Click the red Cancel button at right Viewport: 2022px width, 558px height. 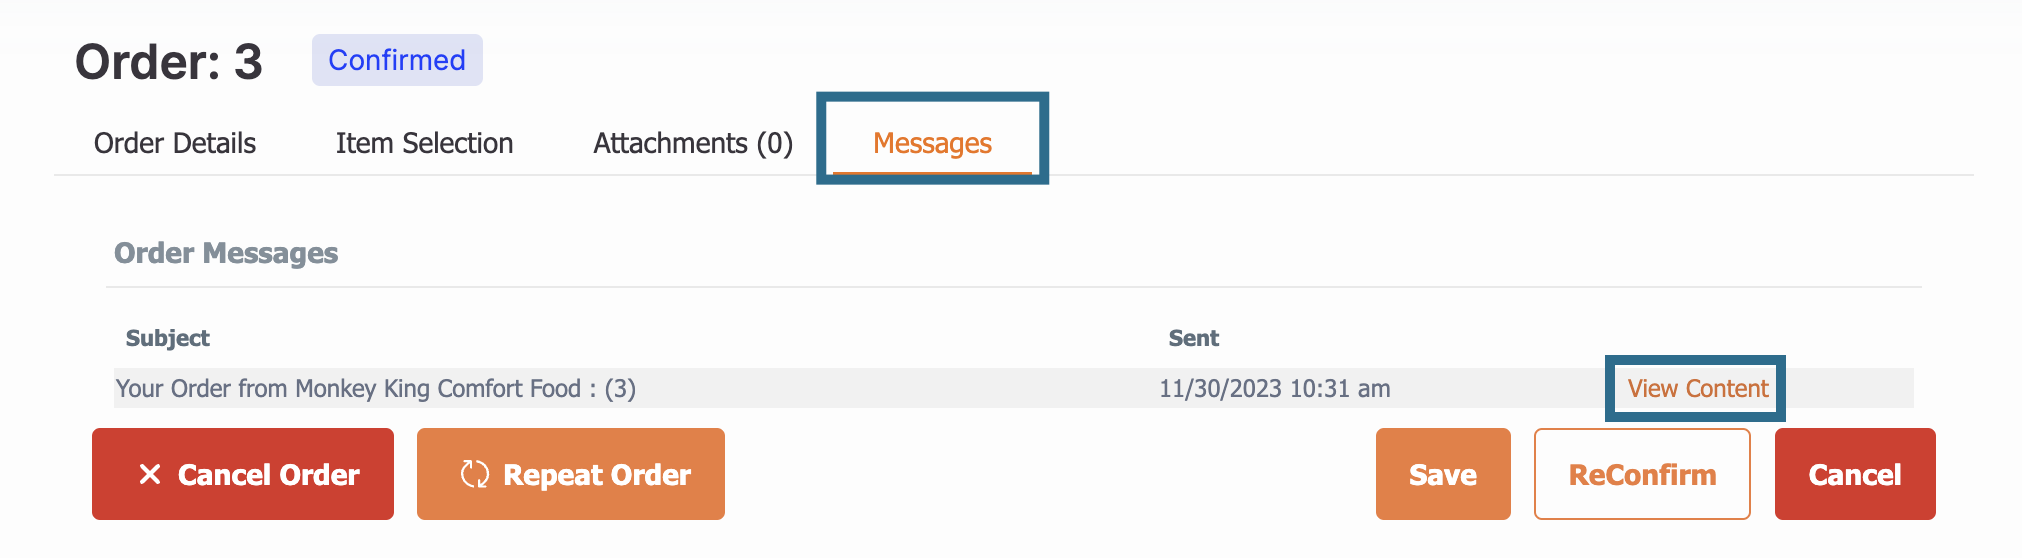[1855, 474]
